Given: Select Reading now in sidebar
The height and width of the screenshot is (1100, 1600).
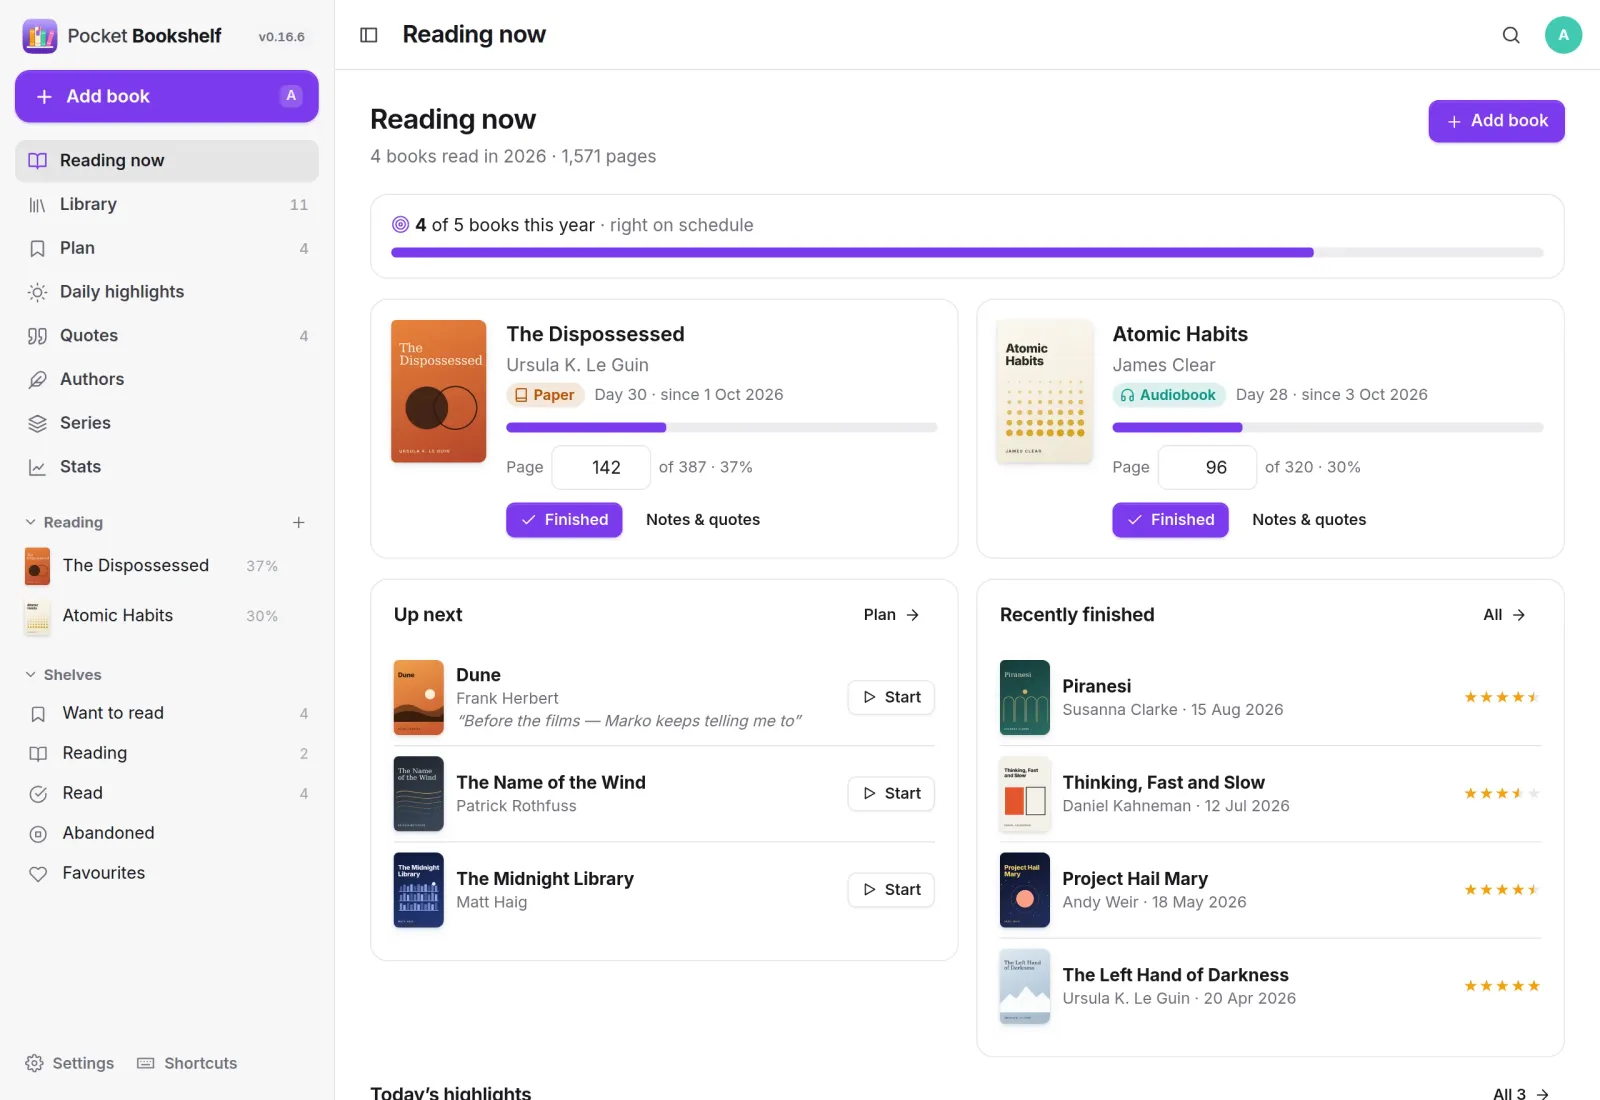Looking at the screenshot, I should 167,161.
